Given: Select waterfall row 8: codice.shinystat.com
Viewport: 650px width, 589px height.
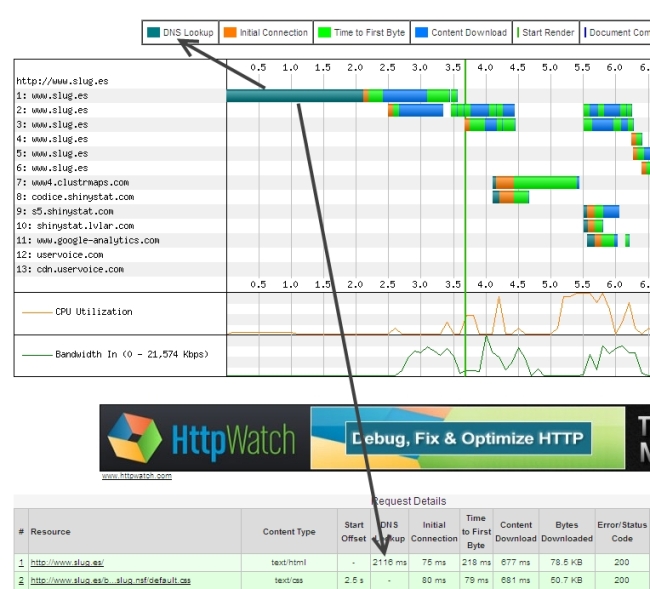Looking at the screenshot, I should [75, 197].
